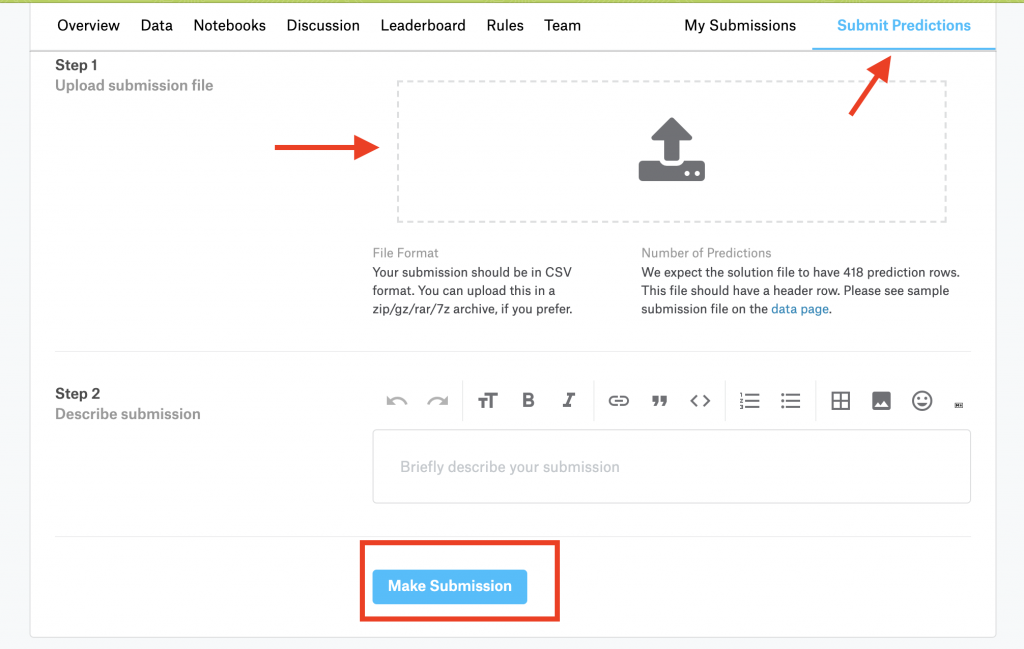
Task: Start a numbered list
Action: (750, 401)
